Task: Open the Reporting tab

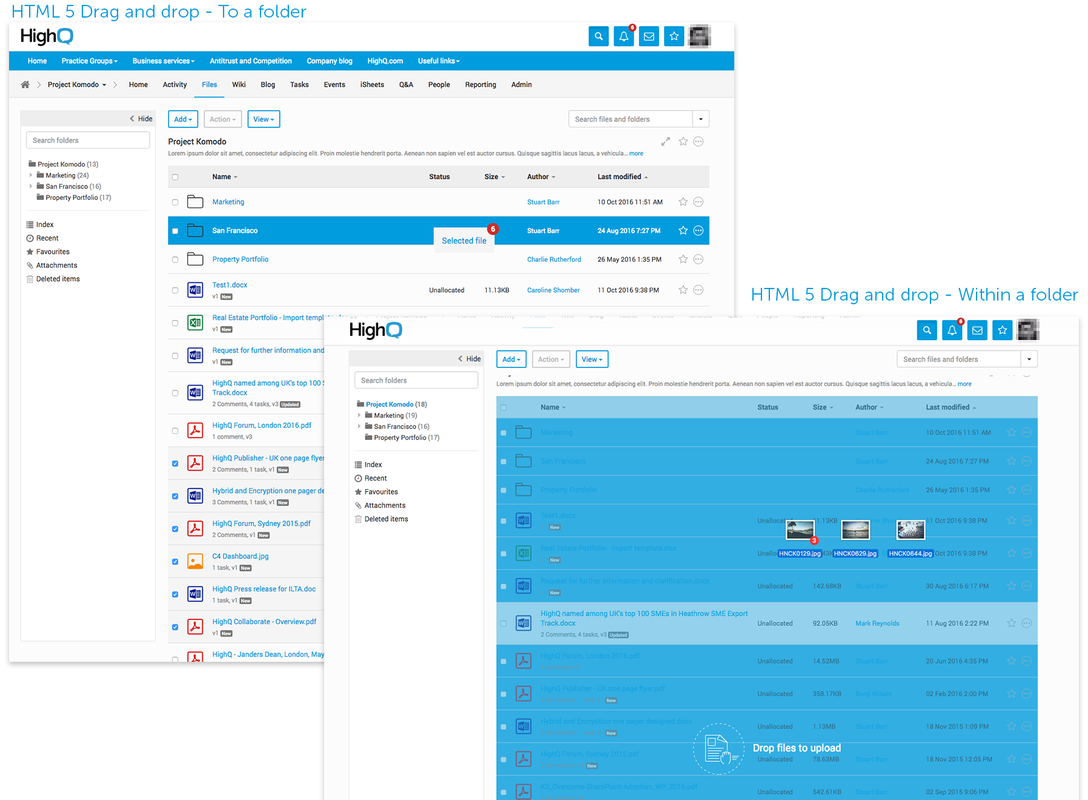Action: point(480,85)
